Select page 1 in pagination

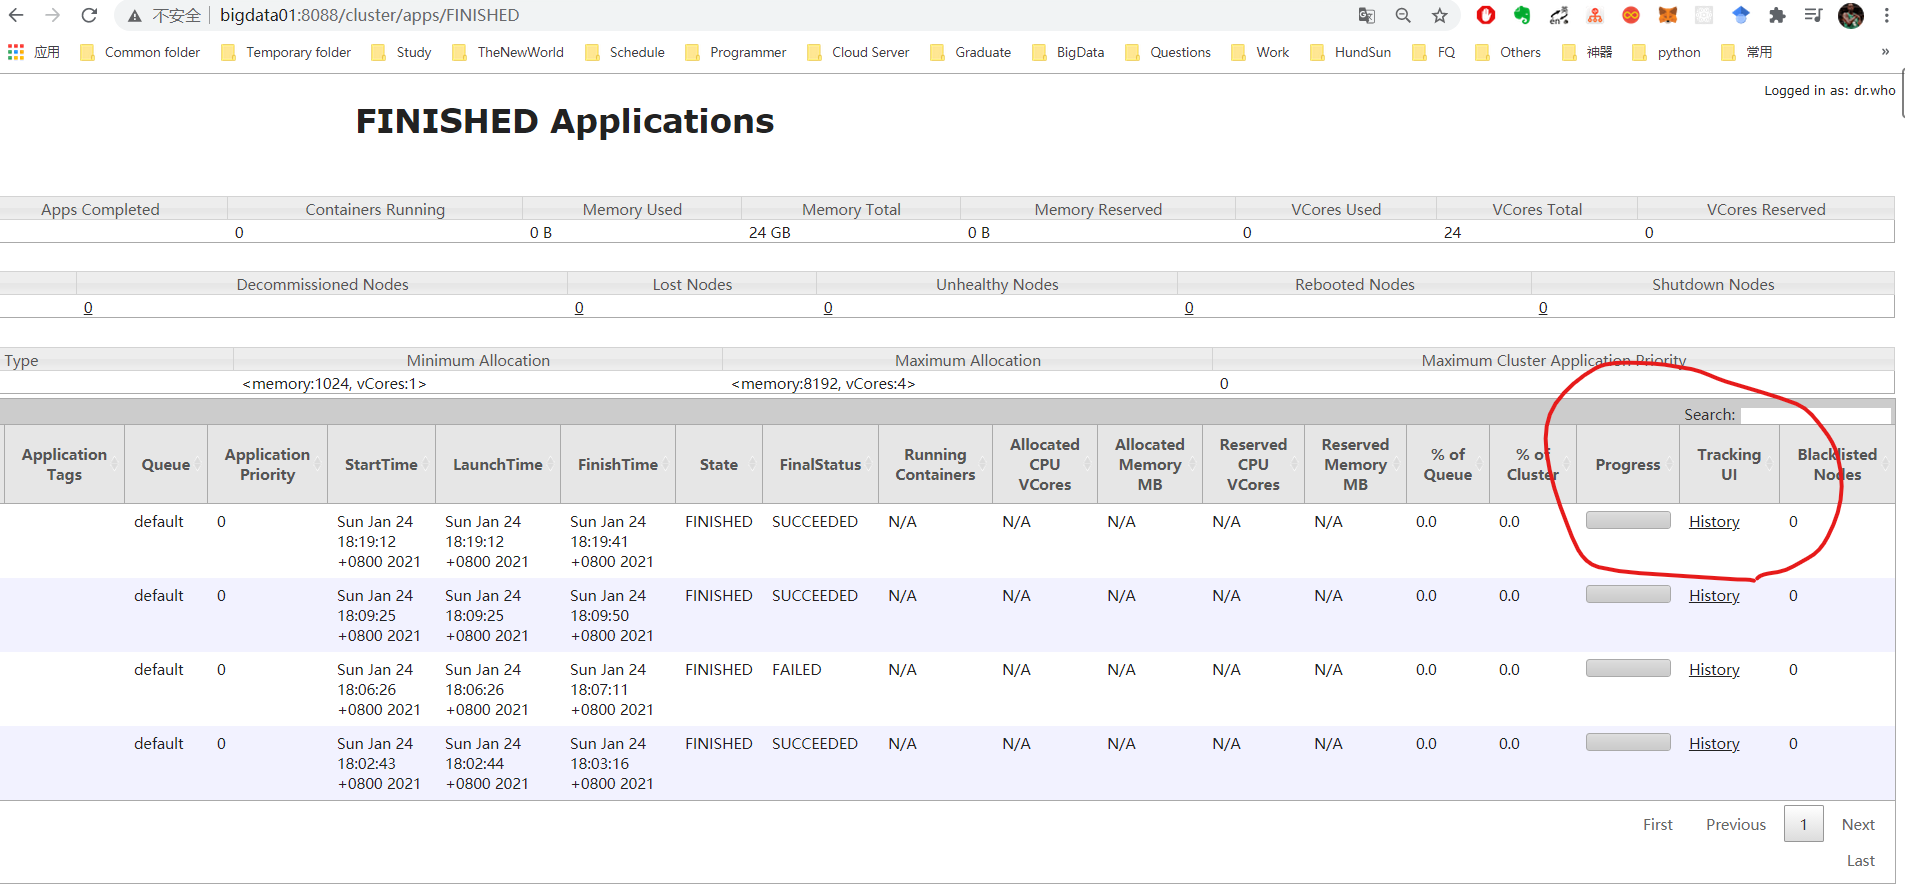coord(1804,824)
